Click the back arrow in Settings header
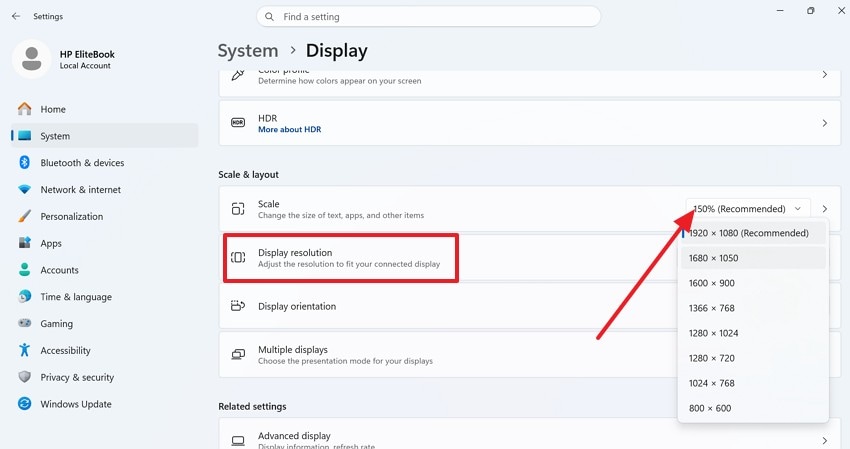850x449 pixels. 16,16
